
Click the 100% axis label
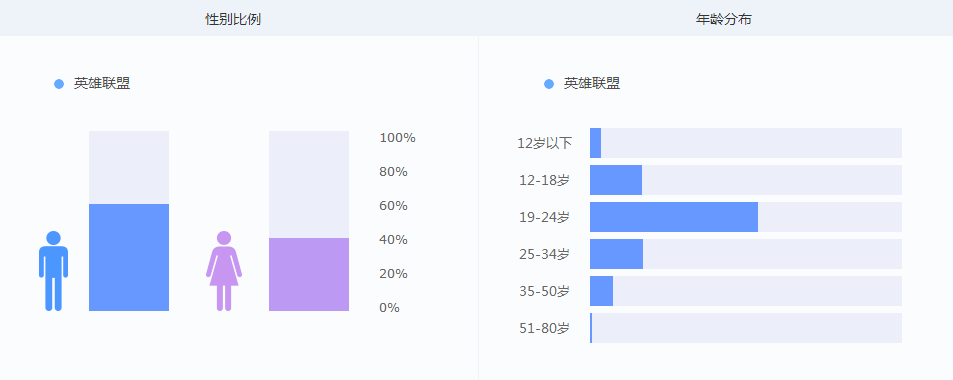click(397, 138)
